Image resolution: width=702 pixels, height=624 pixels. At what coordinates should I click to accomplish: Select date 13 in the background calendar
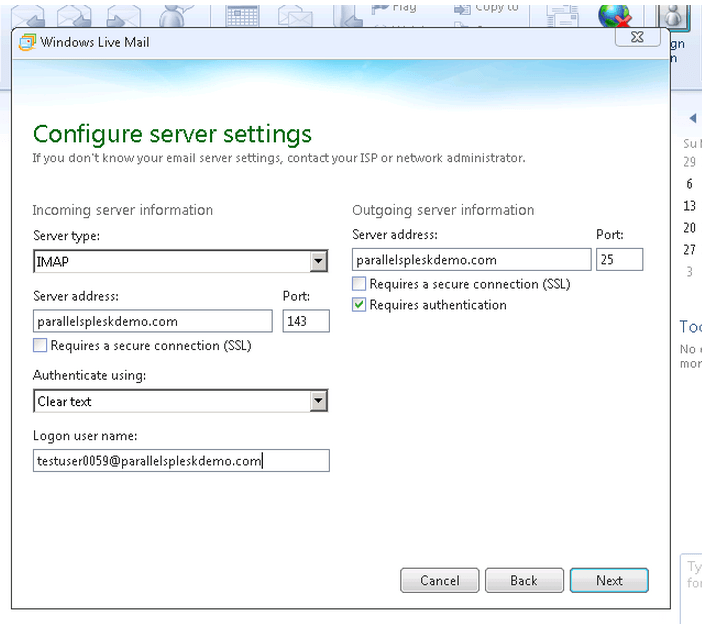[689, 206]
